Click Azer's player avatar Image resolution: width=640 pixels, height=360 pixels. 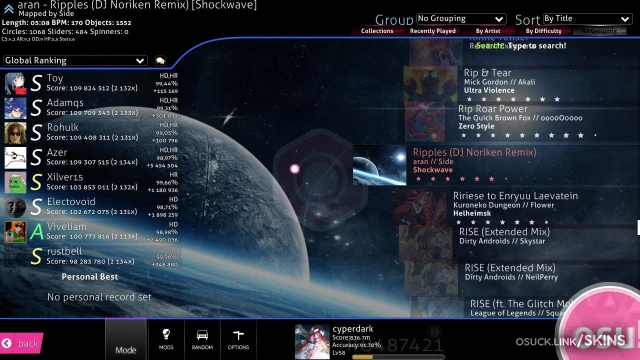(x=16, y=158)
